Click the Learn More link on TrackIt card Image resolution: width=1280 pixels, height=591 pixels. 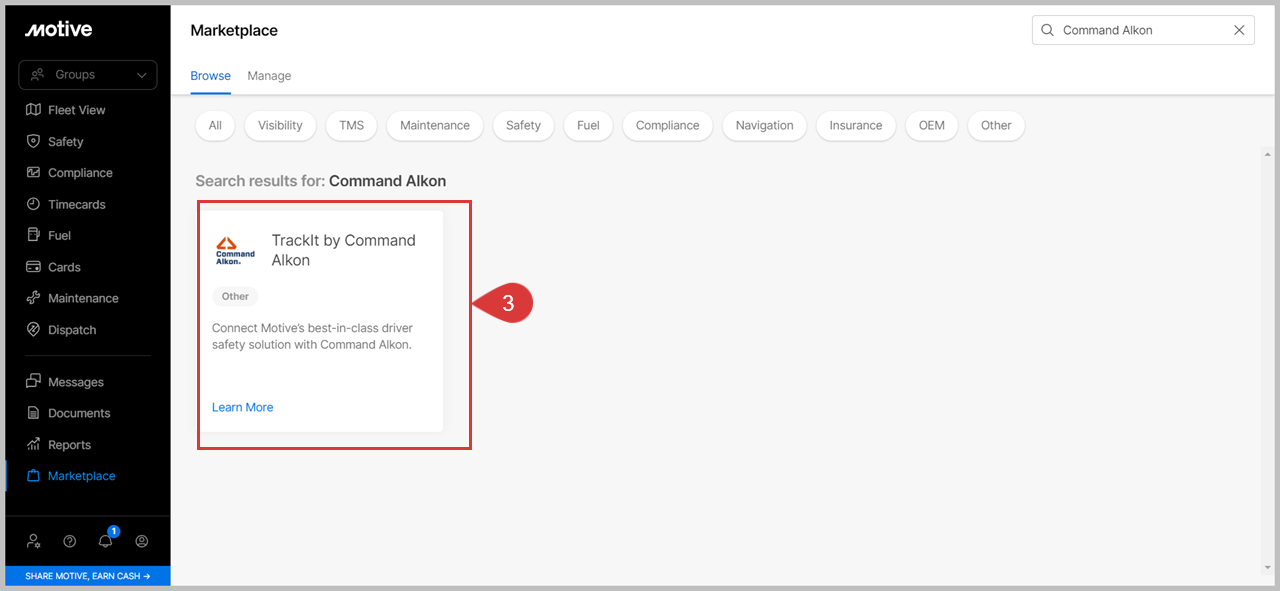click(243, 407)
